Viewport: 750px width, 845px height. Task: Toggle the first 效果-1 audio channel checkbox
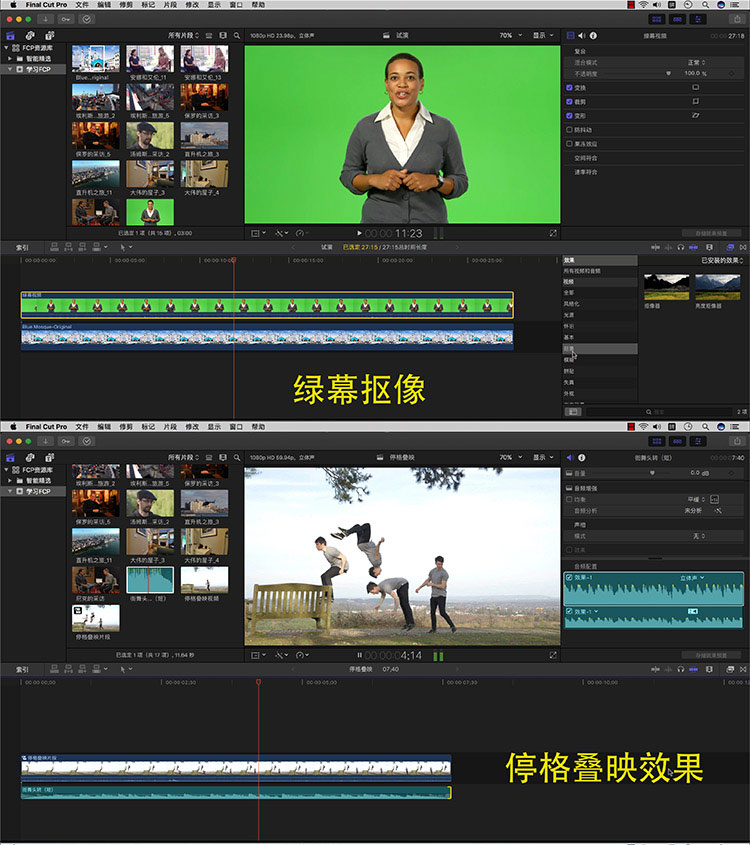(x=570, y=577)
